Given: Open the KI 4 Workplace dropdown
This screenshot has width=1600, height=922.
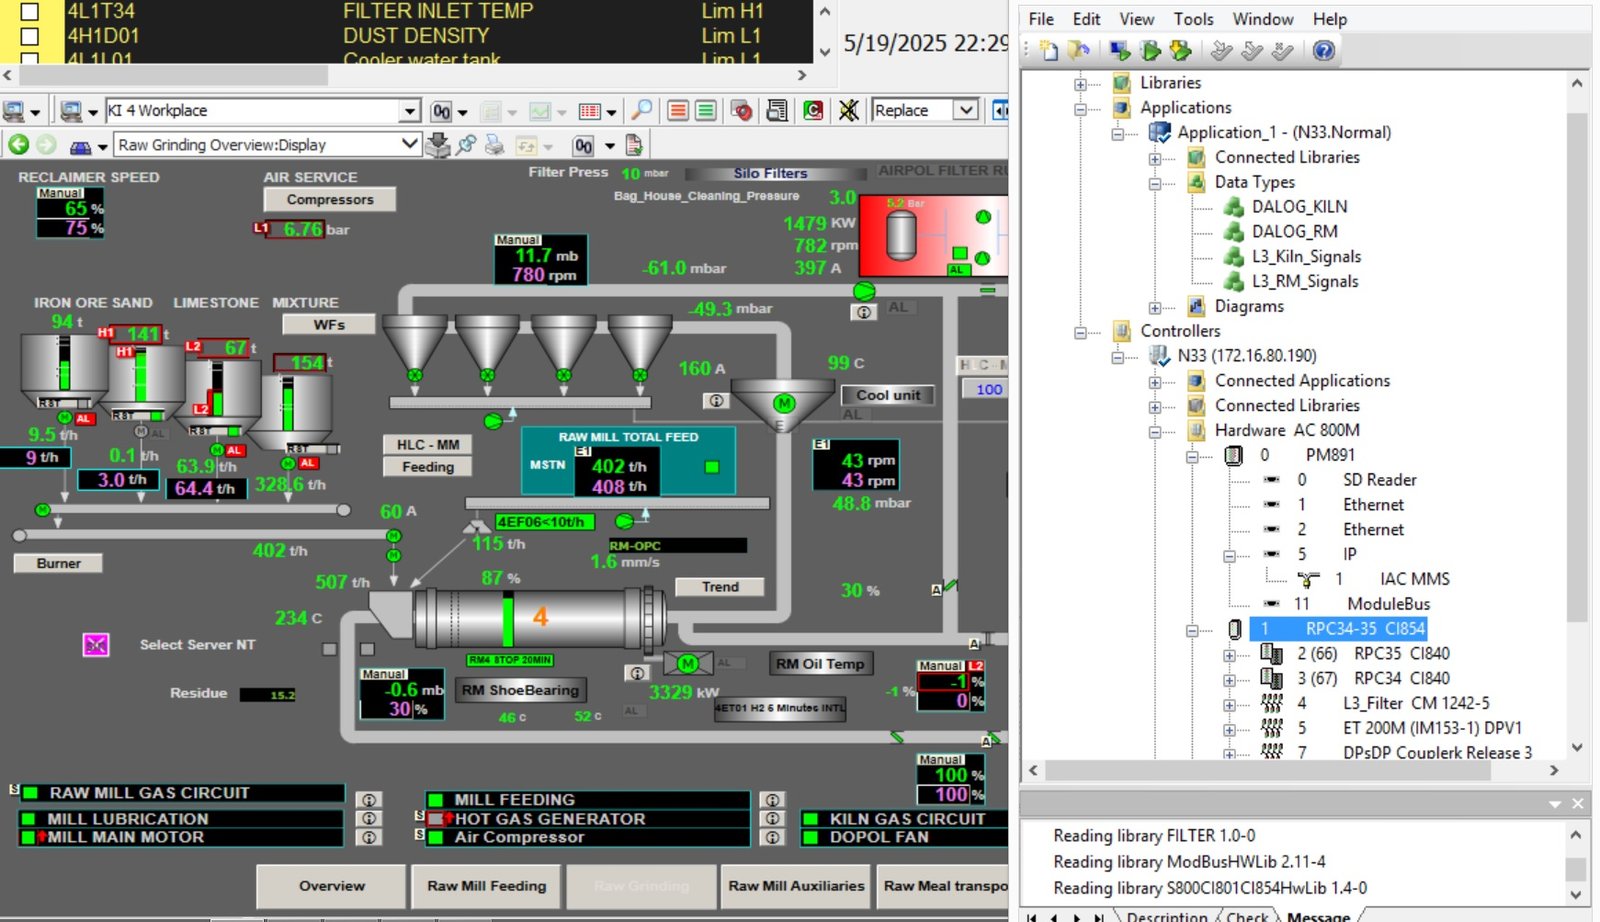Looking at the screenshot, I should (410, 110).
